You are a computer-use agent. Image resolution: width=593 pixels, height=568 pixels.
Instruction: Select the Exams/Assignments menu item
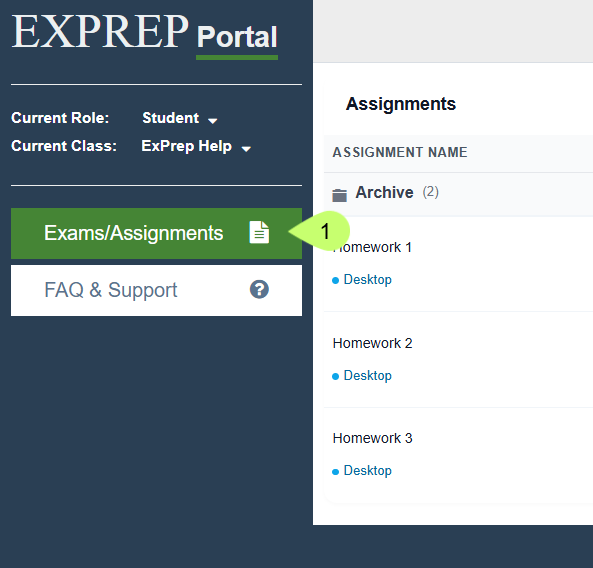point(156,233)
